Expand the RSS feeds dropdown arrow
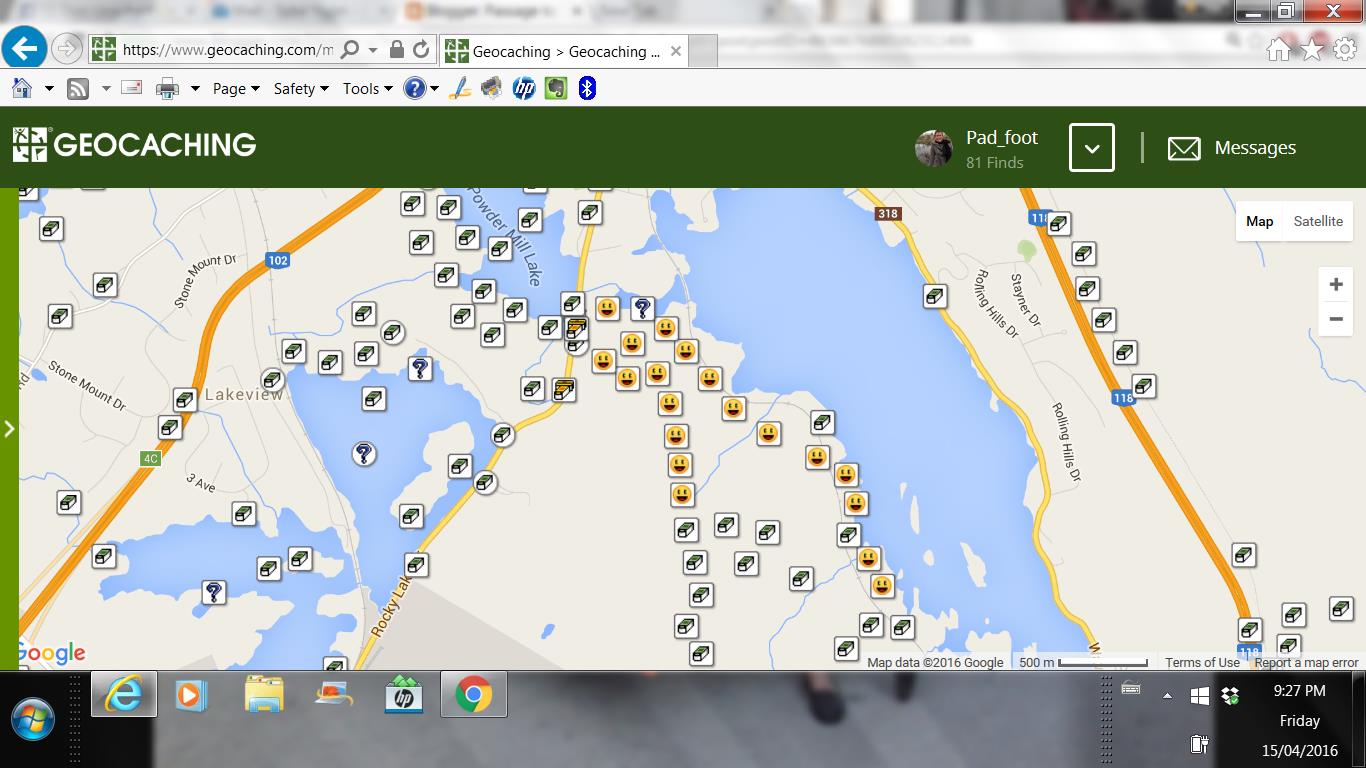Viewport: 1366px width, 768px height. point(105,89)
